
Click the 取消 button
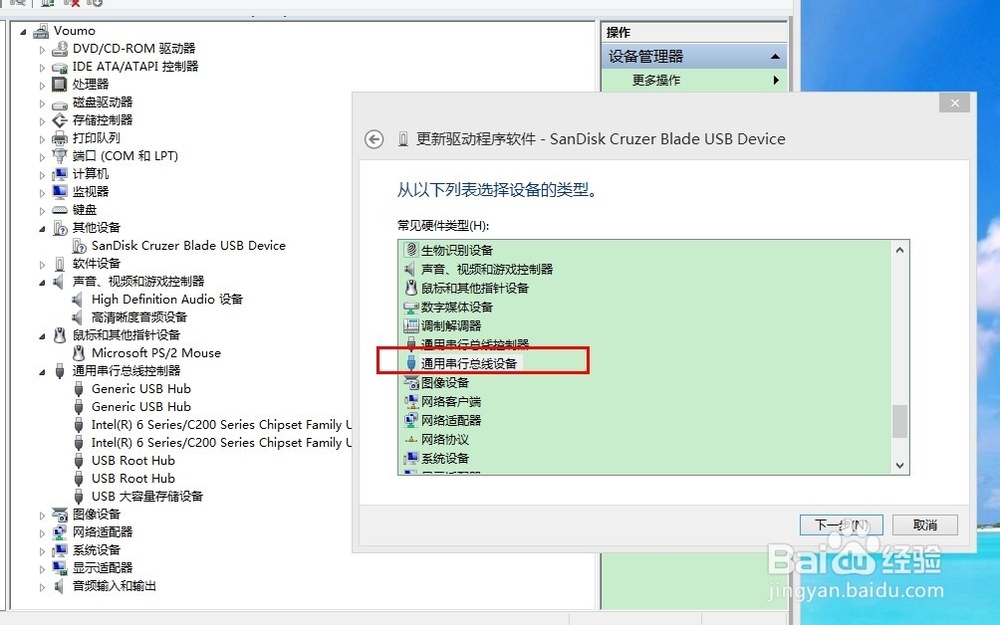click(925, 525)
